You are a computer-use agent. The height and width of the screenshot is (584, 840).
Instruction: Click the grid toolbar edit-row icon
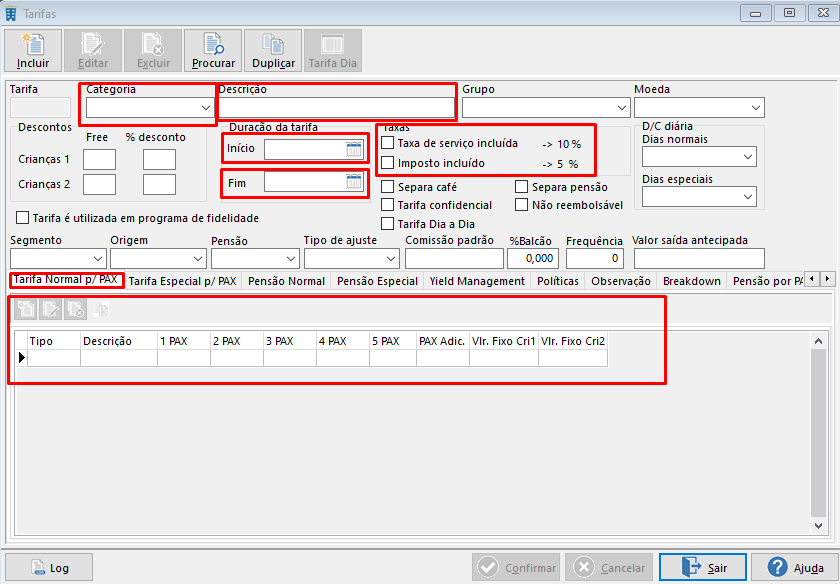click(x=50, y=309)
